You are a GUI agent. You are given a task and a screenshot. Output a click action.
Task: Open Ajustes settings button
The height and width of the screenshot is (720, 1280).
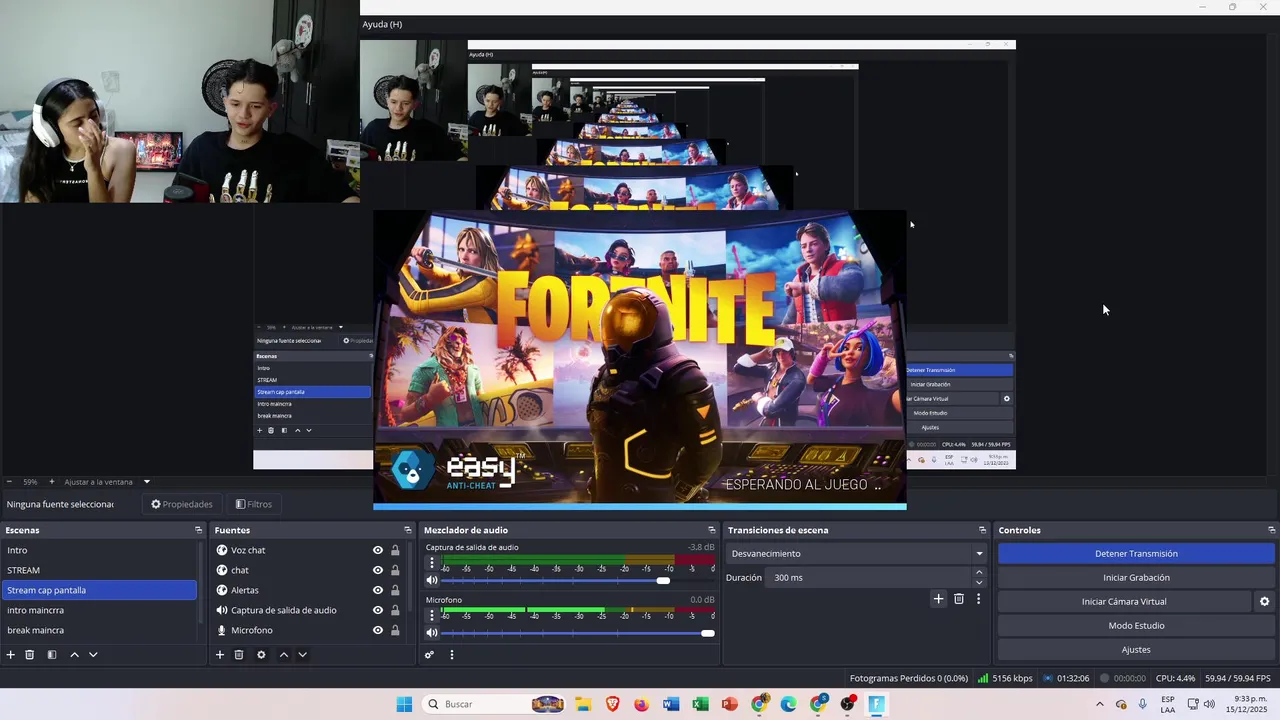pyautogui.click(x=1136, y=650)
